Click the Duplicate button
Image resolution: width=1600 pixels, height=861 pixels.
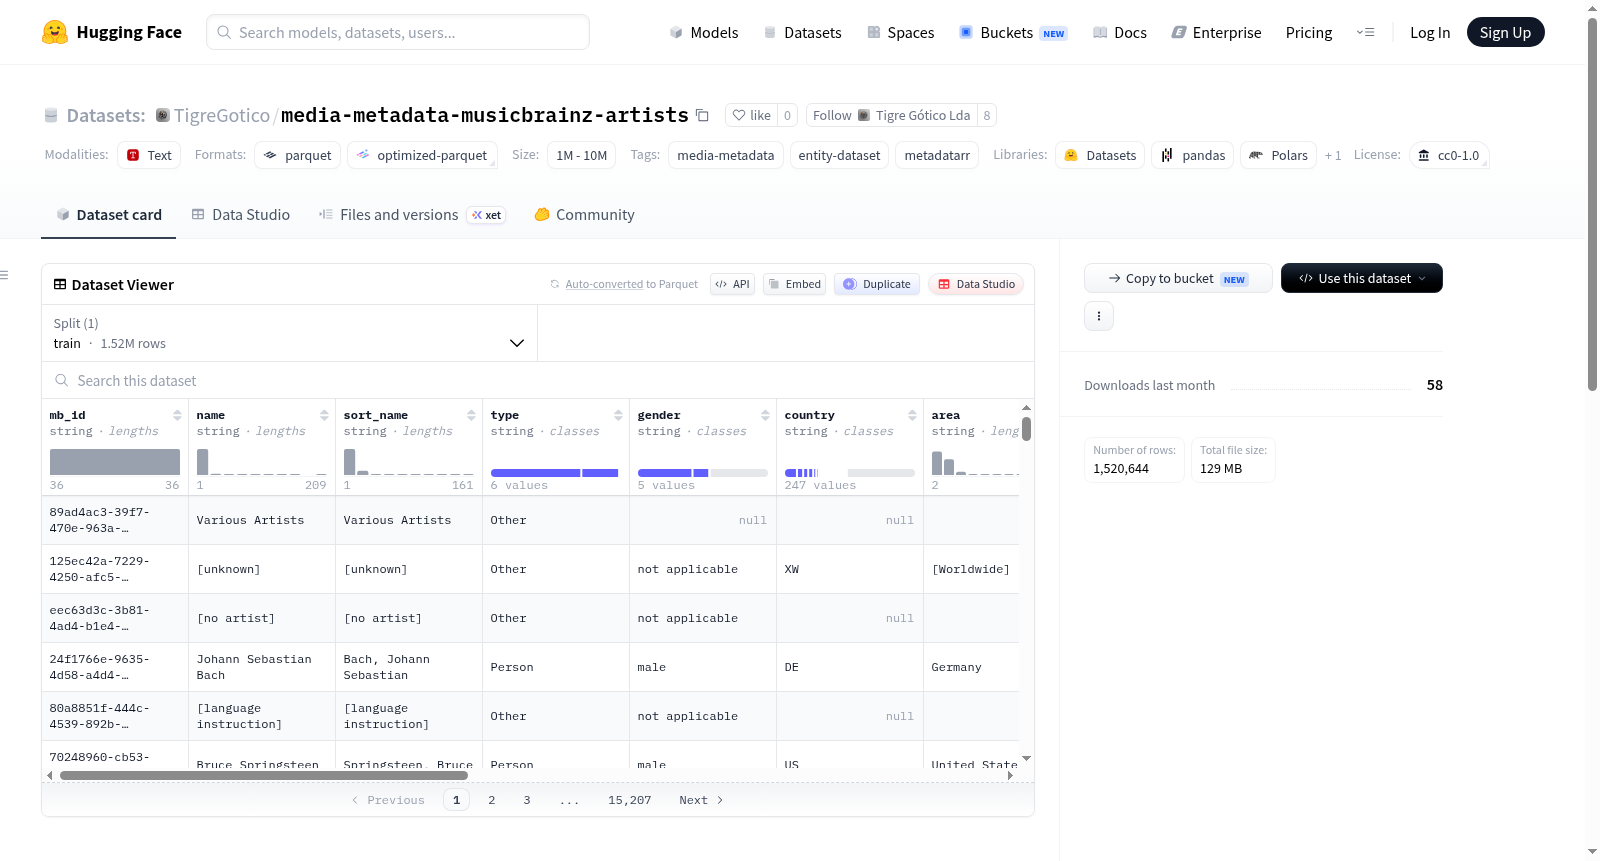[x=877, y=284]
